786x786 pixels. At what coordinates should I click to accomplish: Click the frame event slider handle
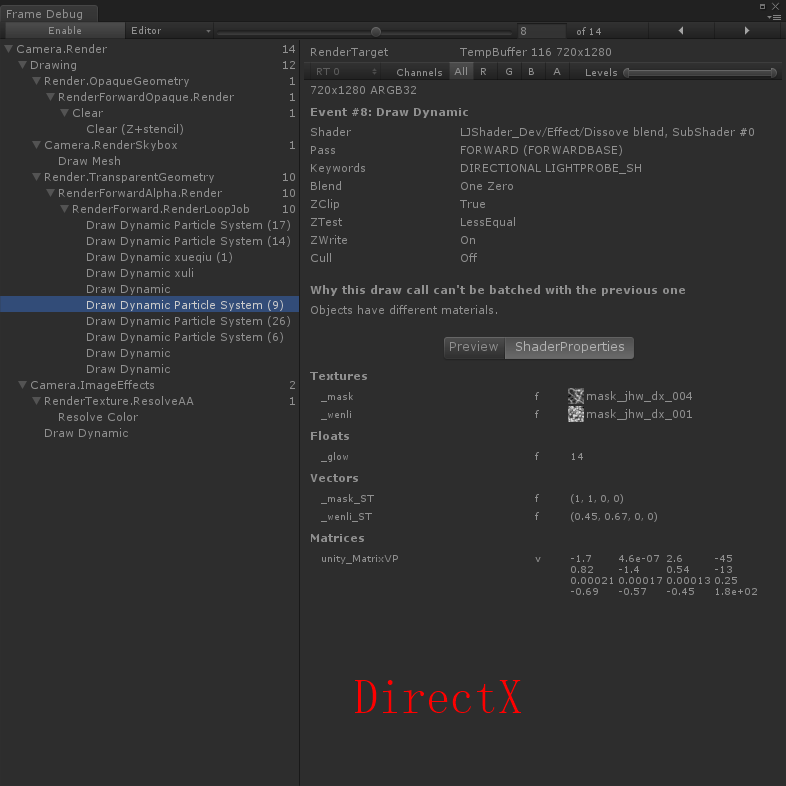(x=375, y=32)
